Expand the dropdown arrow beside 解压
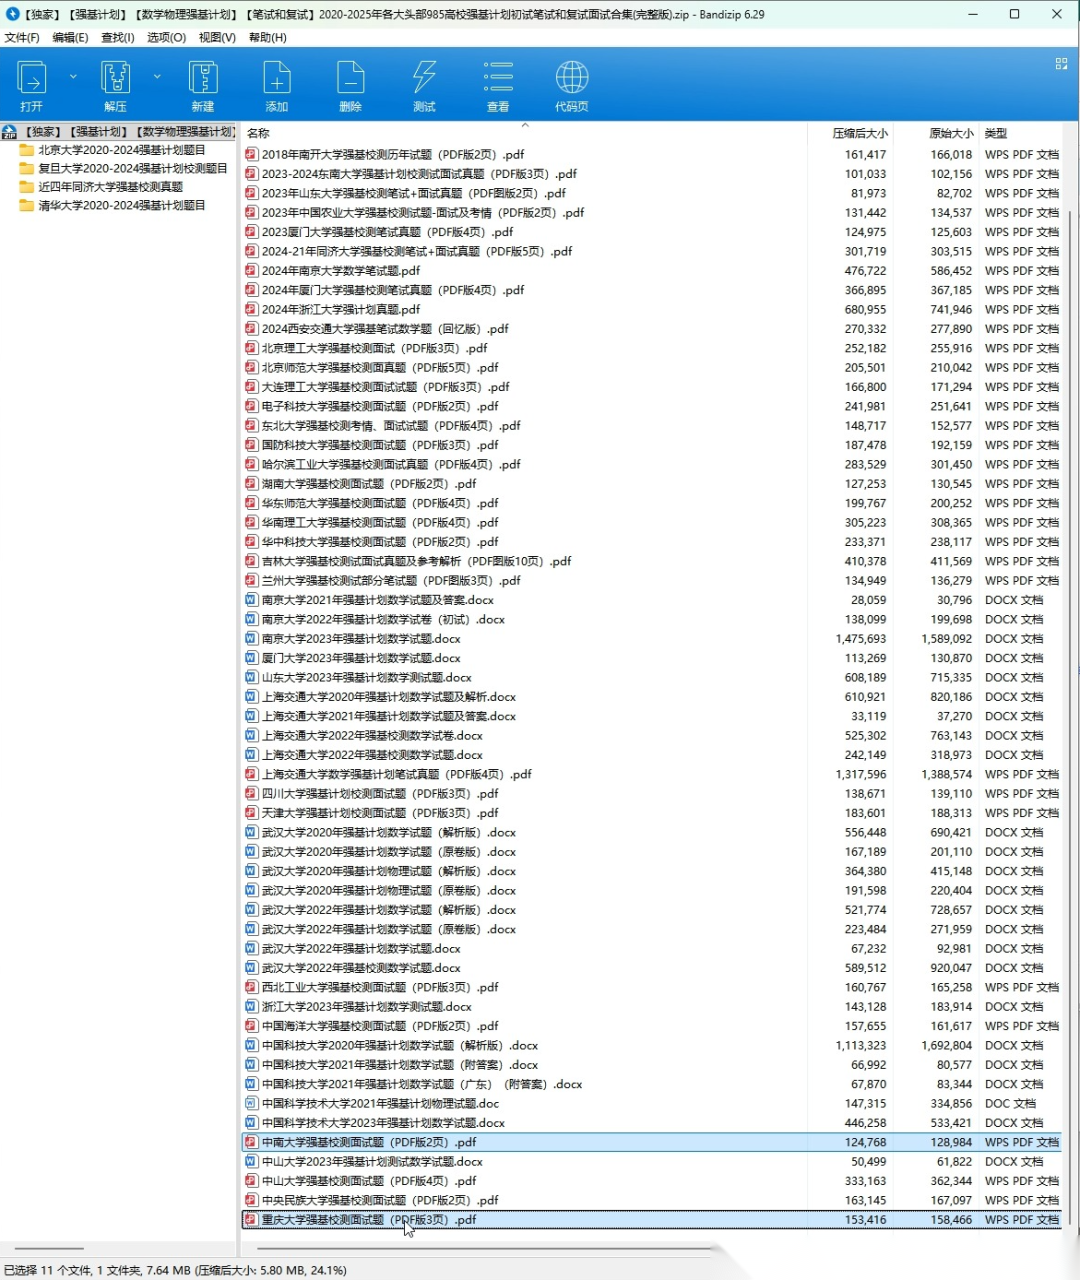The image size is (1080, 1280). pos(157,76)
